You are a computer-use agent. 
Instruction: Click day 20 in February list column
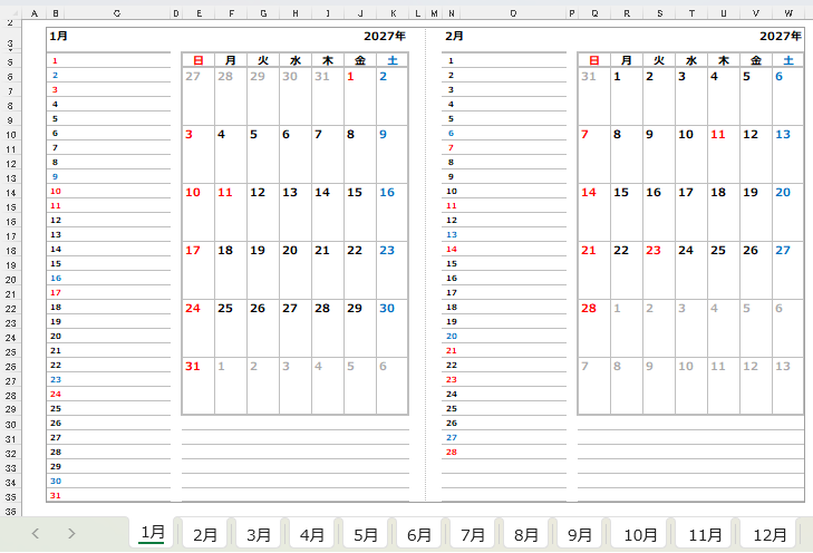pyautogui.click(x=452, y=336)
